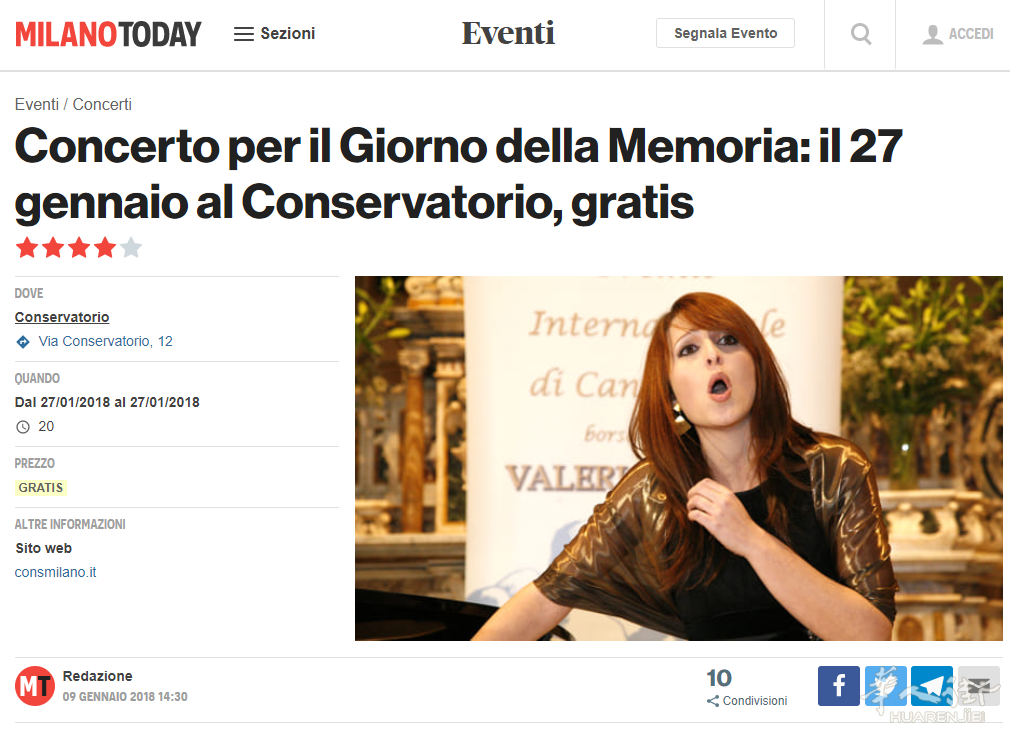The image size is (1010, 732).
Task: Open Via Conservatorio, 12 map link
Action: [x=106, y=342]
